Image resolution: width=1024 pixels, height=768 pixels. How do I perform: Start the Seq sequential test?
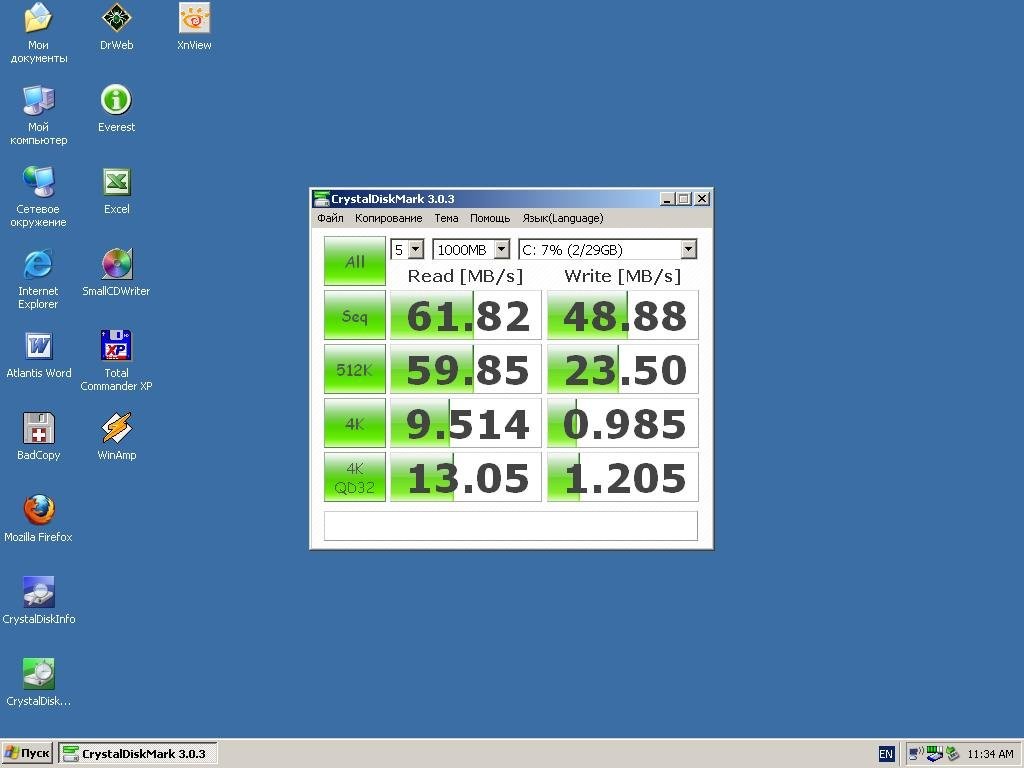pyautogui.click(x=355, y=315)
